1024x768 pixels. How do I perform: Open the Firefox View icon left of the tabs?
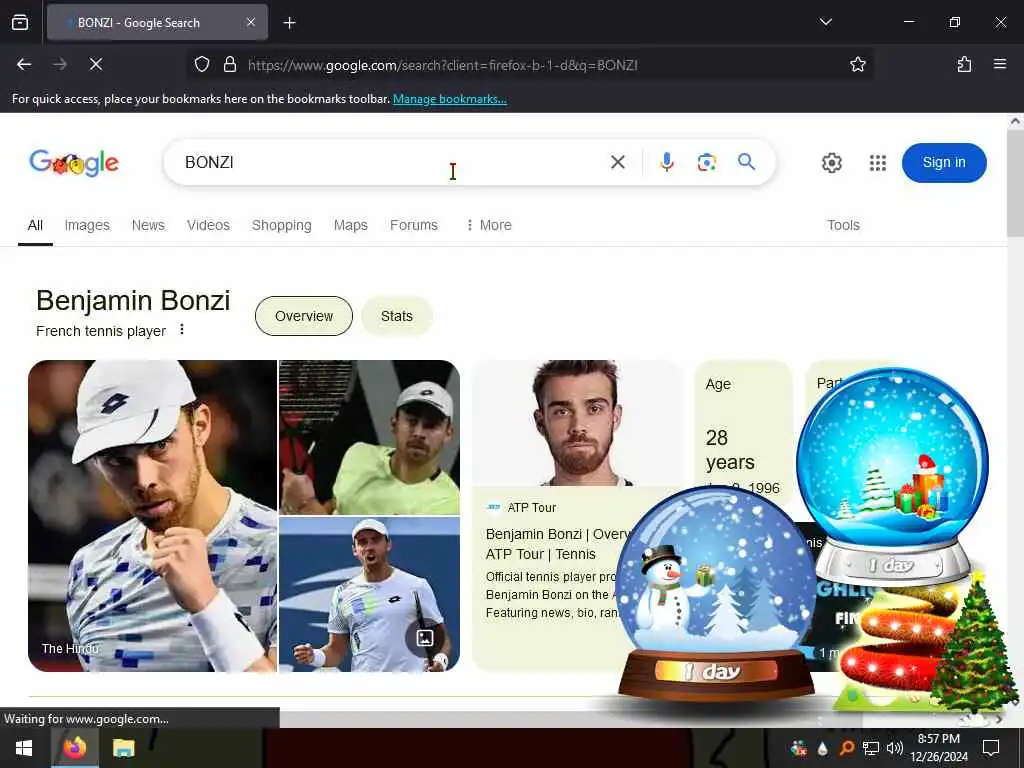20,23
